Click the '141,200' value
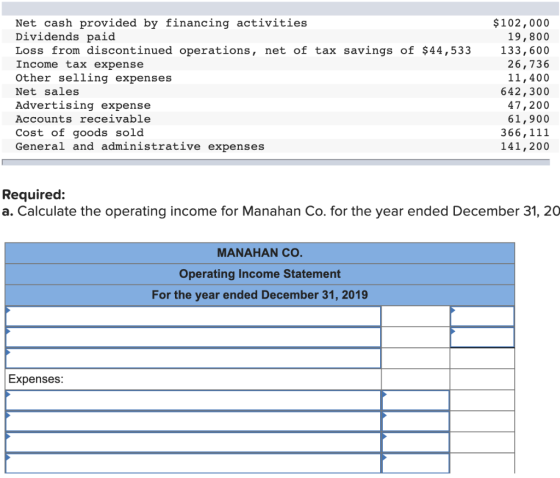This screenshot has width=560, height=478. pyautogui.click(x=525, y=146)
